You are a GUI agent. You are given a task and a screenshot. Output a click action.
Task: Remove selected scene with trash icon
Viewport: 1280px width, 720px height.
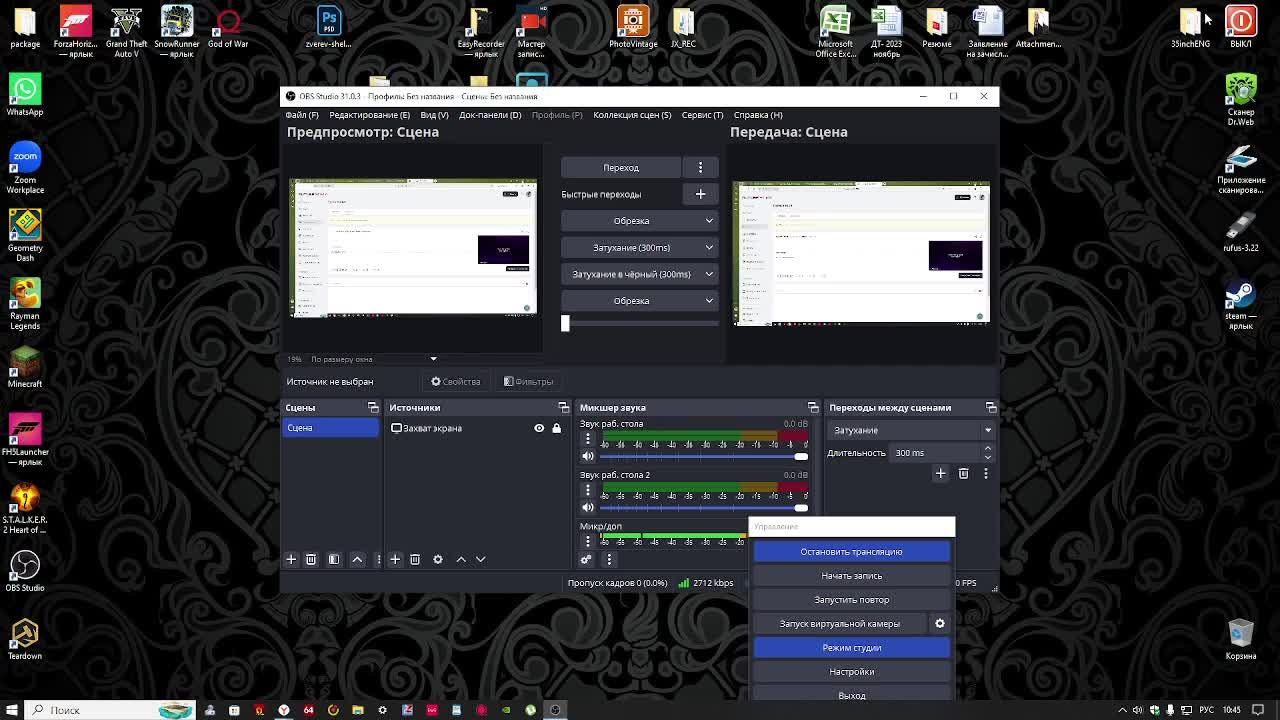click(x=311, y=559)
